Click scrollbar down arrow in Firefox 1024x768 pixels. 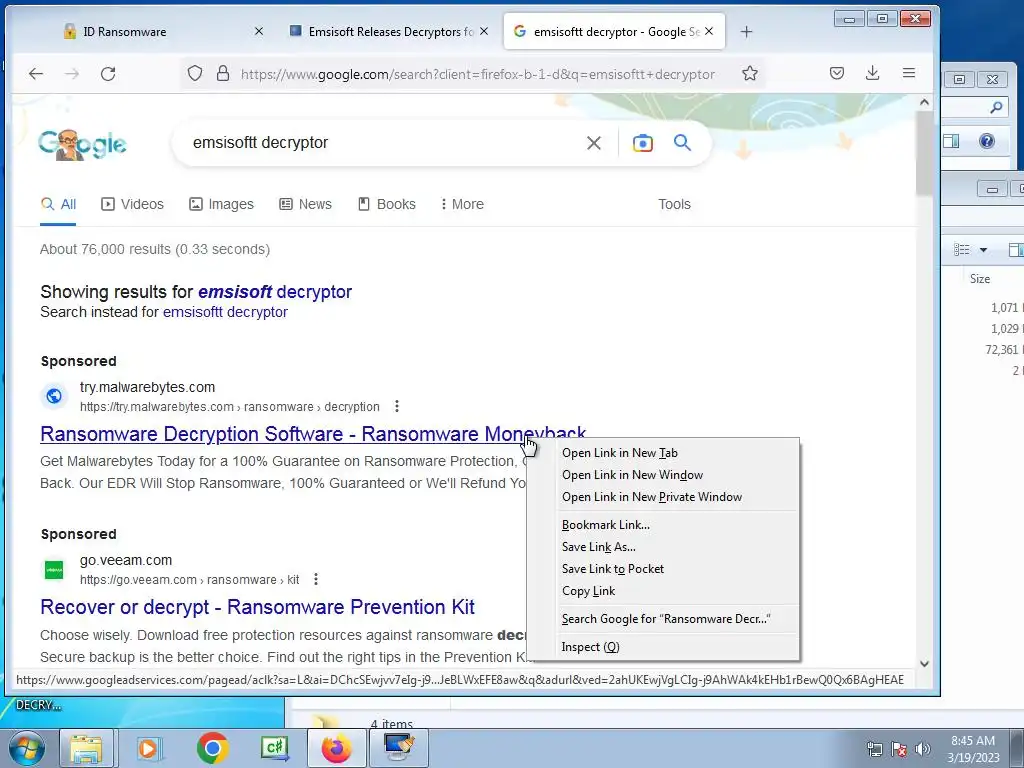tap(924, 664)
